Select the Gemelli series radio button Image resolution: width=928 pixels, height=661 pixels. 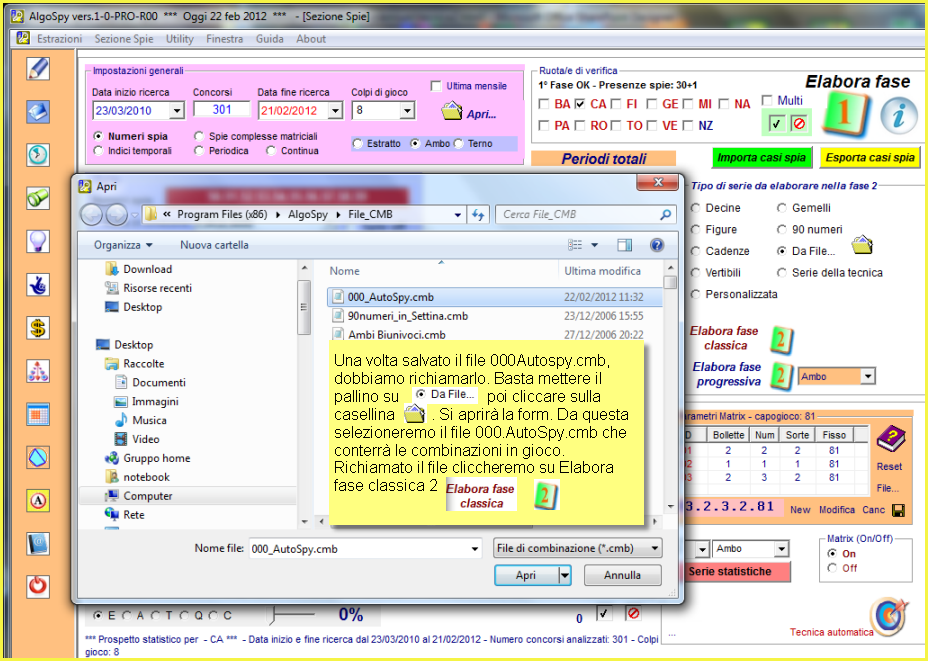point(782,208)
